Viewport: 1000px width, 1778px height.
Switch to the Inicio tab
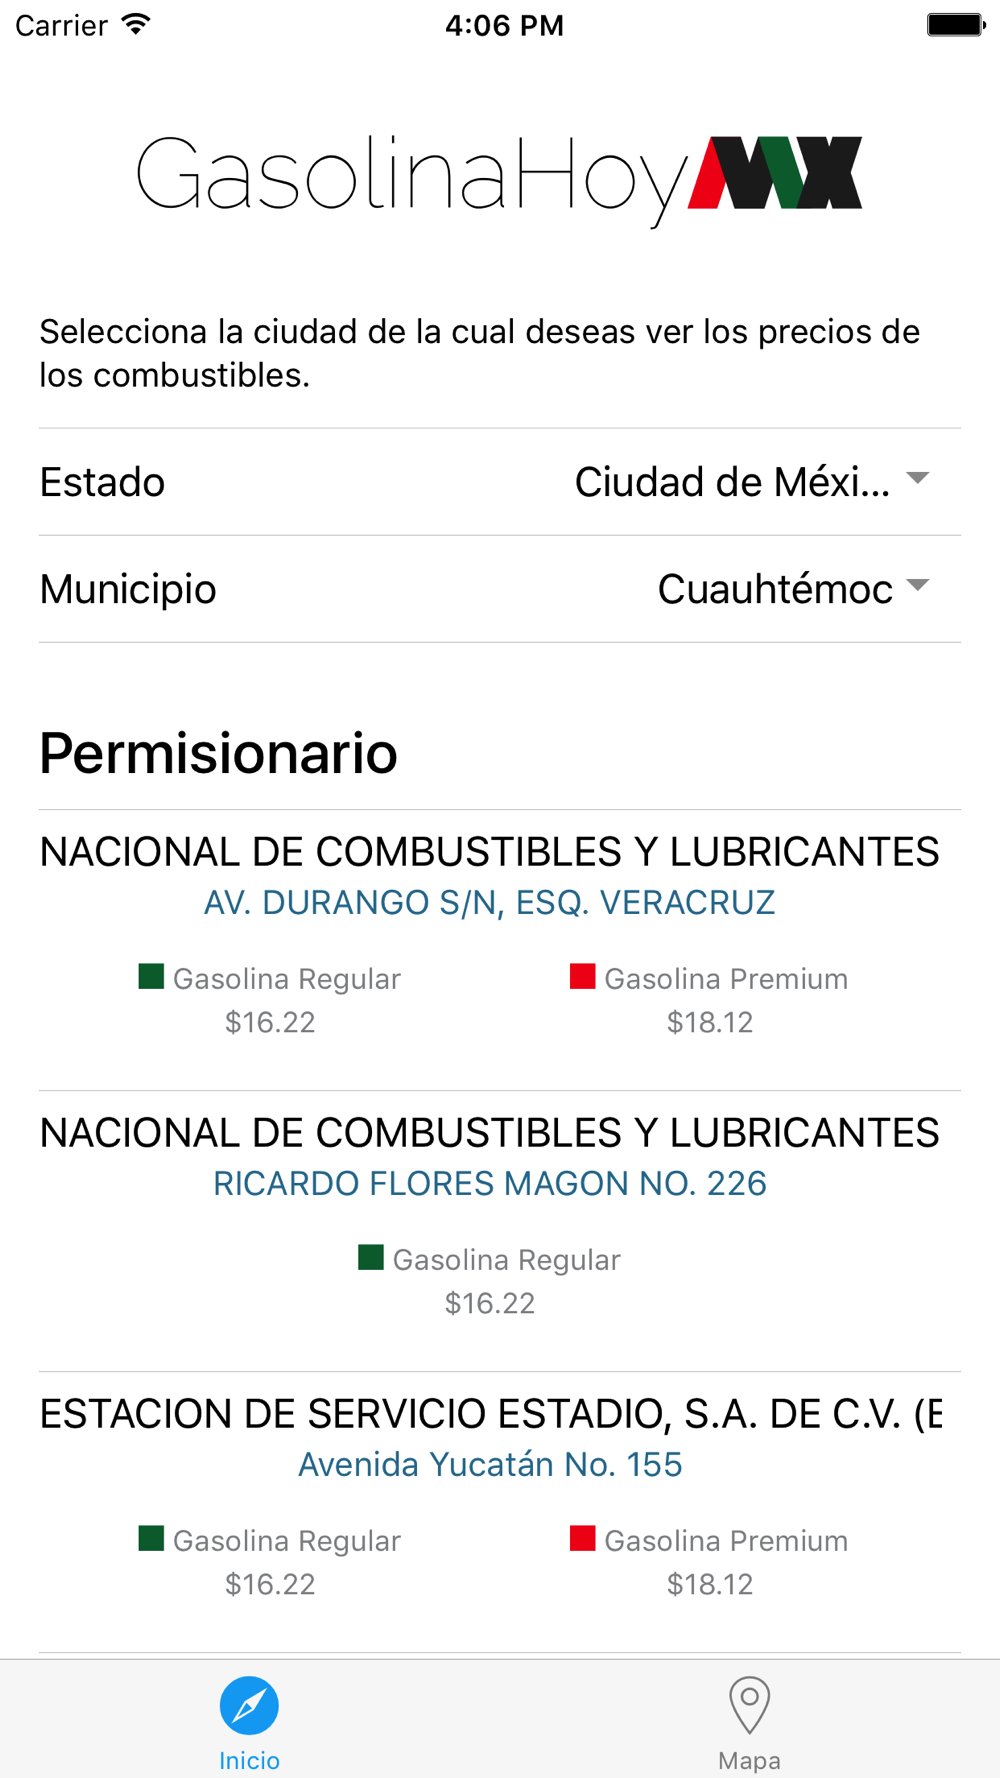coord(249,1720)
